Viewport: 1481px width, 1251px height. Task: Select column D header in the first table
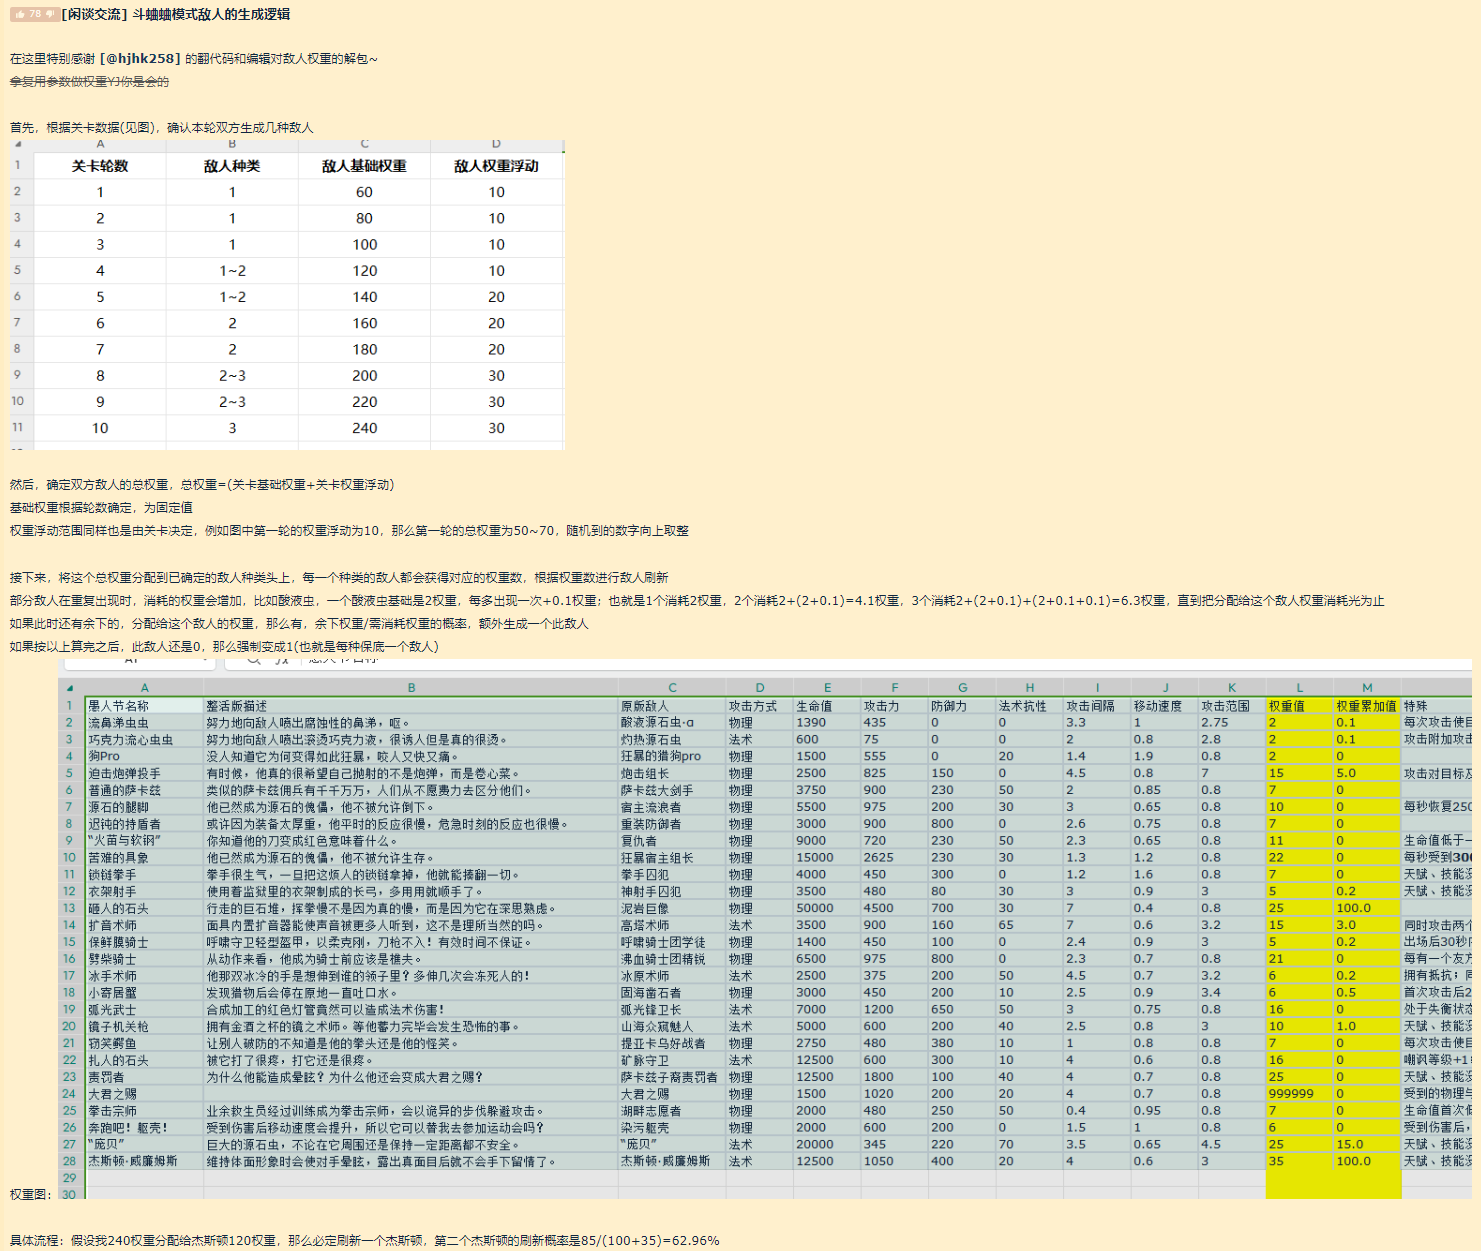[x=496, y=144]
